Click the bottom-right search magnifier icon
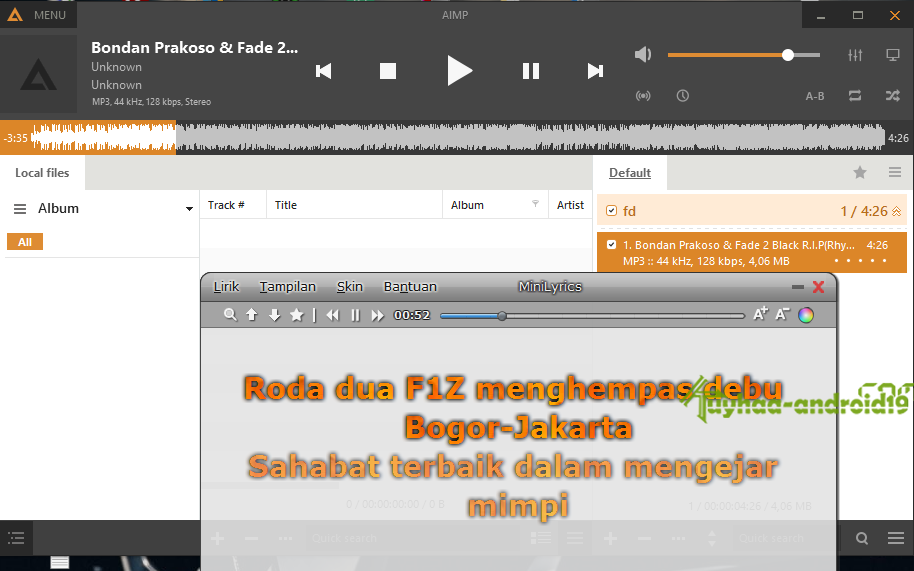The width and height of the screenshot is (914, 571). pyautogui.click(x=862, y=538)
